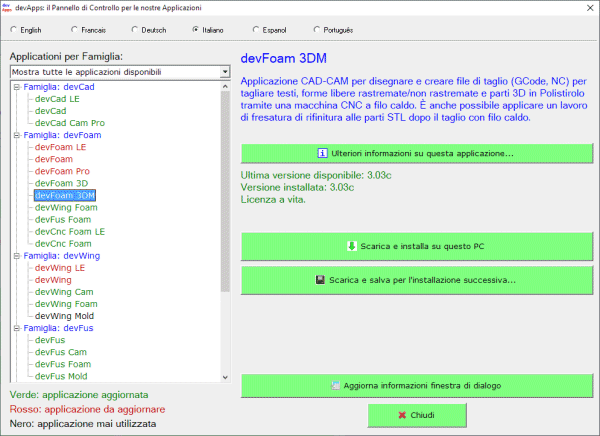Collapse the Famiglia: devCad tree node
Image resolution: width=600 pixels, height=436 pixels.
click(16, 87)
